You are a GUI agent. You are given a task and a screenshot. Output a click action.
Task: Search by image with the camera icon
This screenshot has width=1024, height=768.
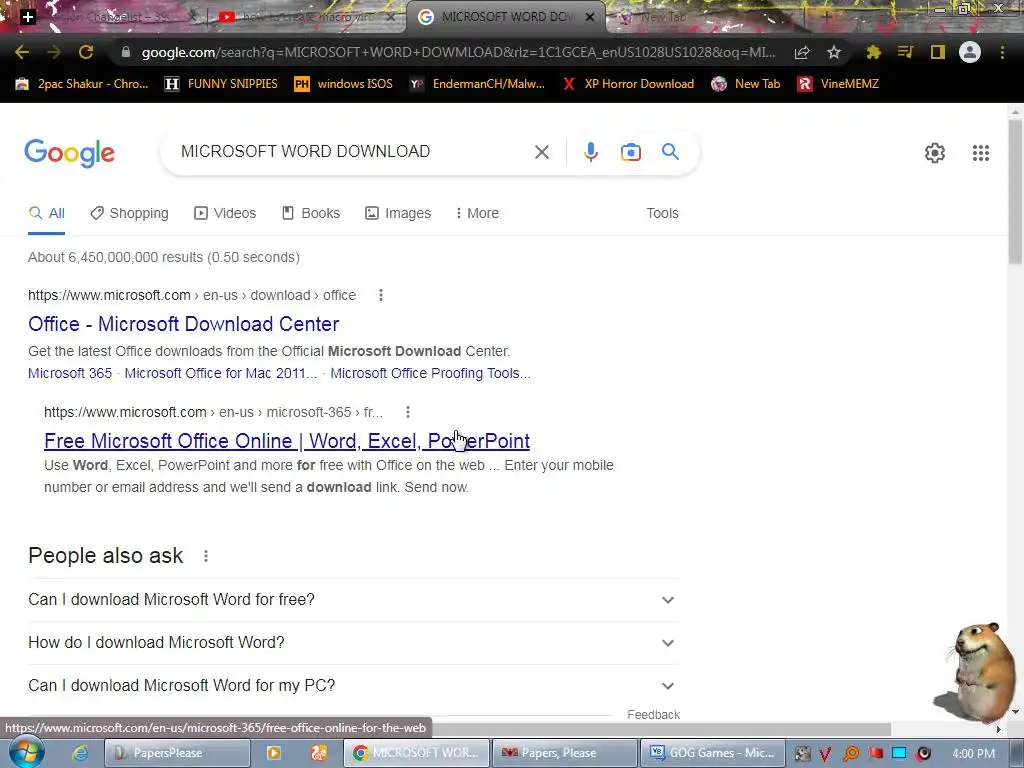pyautogui.click(x=630, y=152)
